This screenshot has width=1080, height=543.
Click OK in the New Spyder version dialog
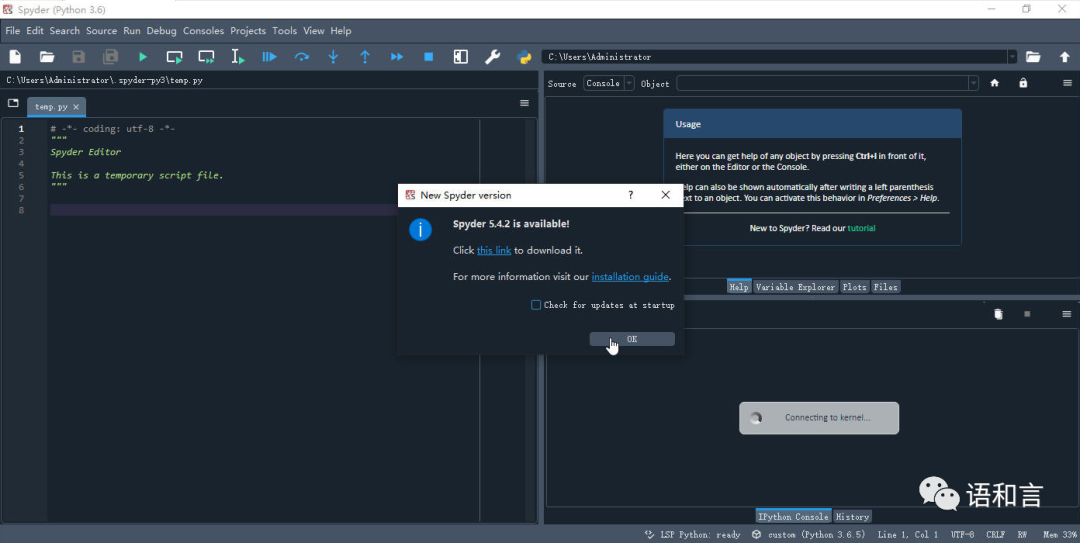pos(632,339)
